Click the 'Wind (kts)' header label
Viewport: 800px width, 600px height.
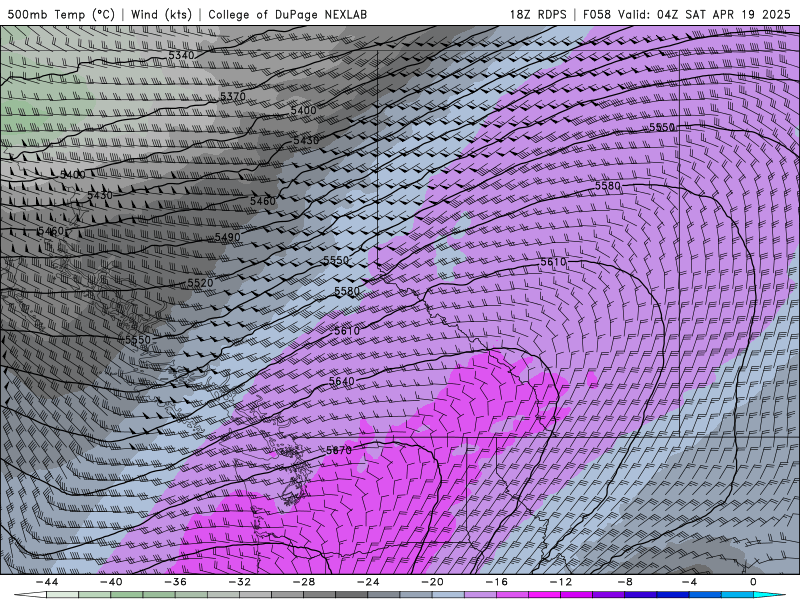coord(161,14)
